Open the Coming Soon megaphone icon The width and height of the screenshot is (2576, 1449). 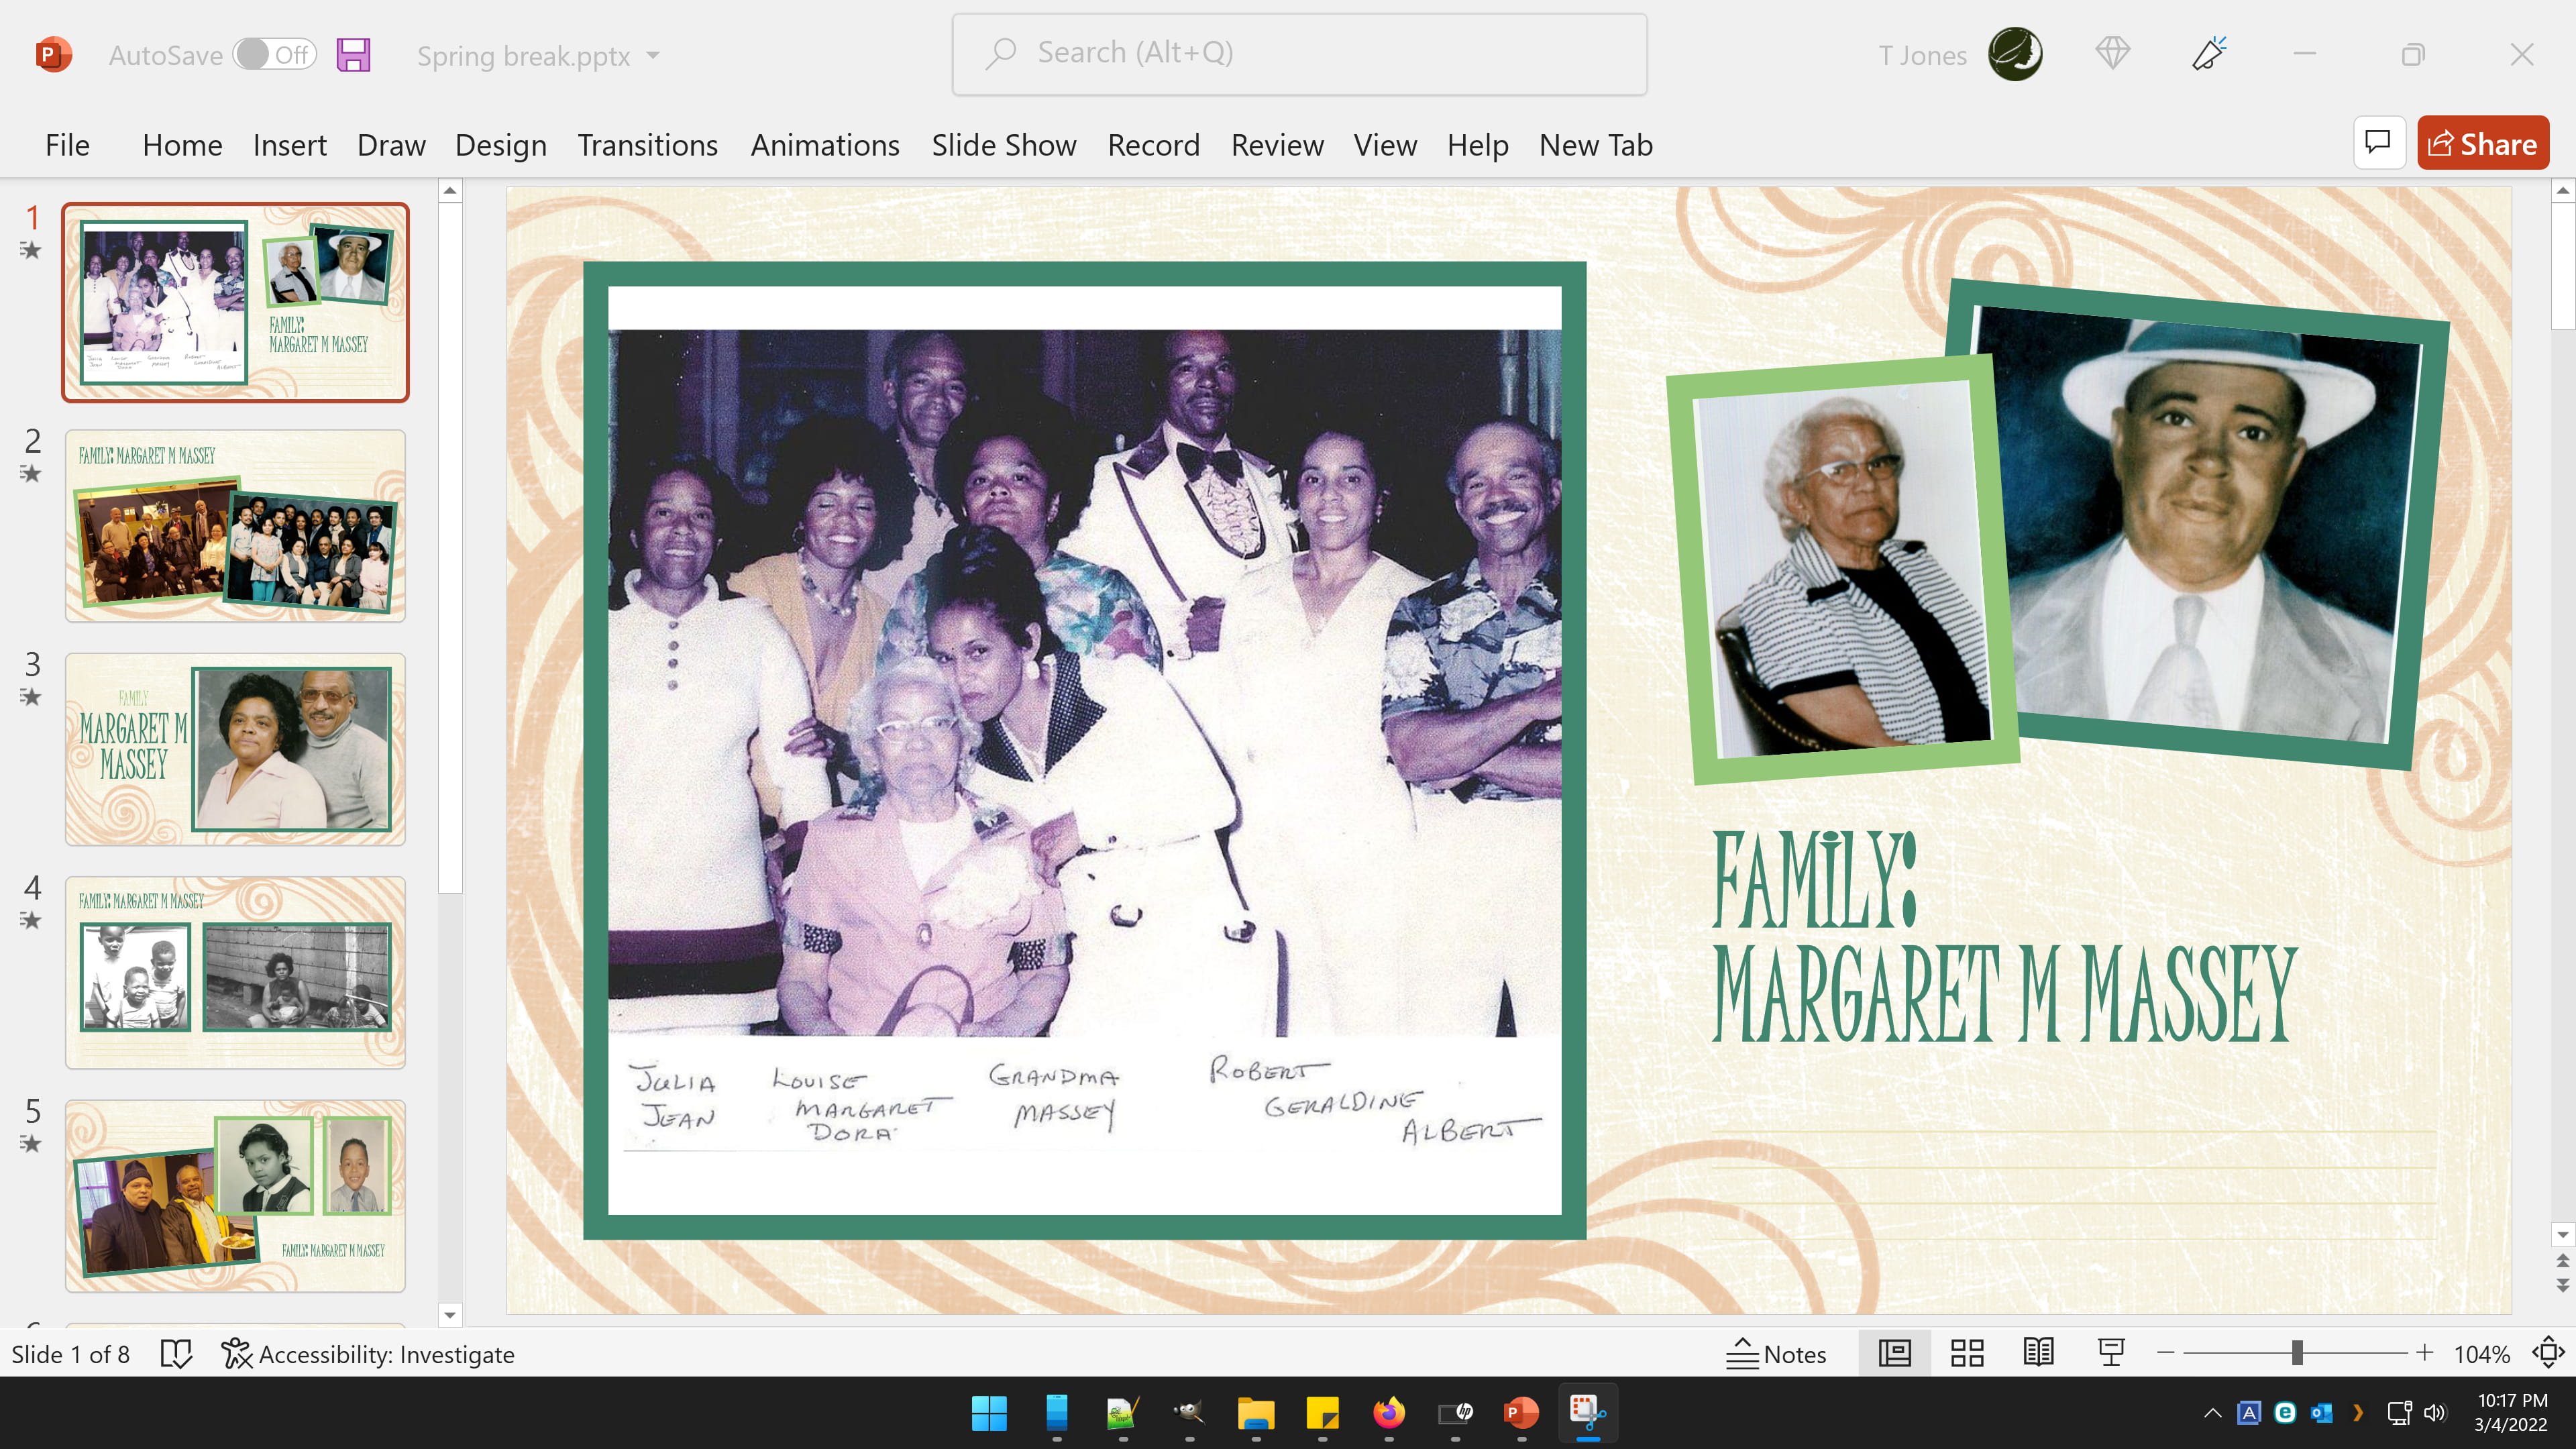click(2209, 54)
